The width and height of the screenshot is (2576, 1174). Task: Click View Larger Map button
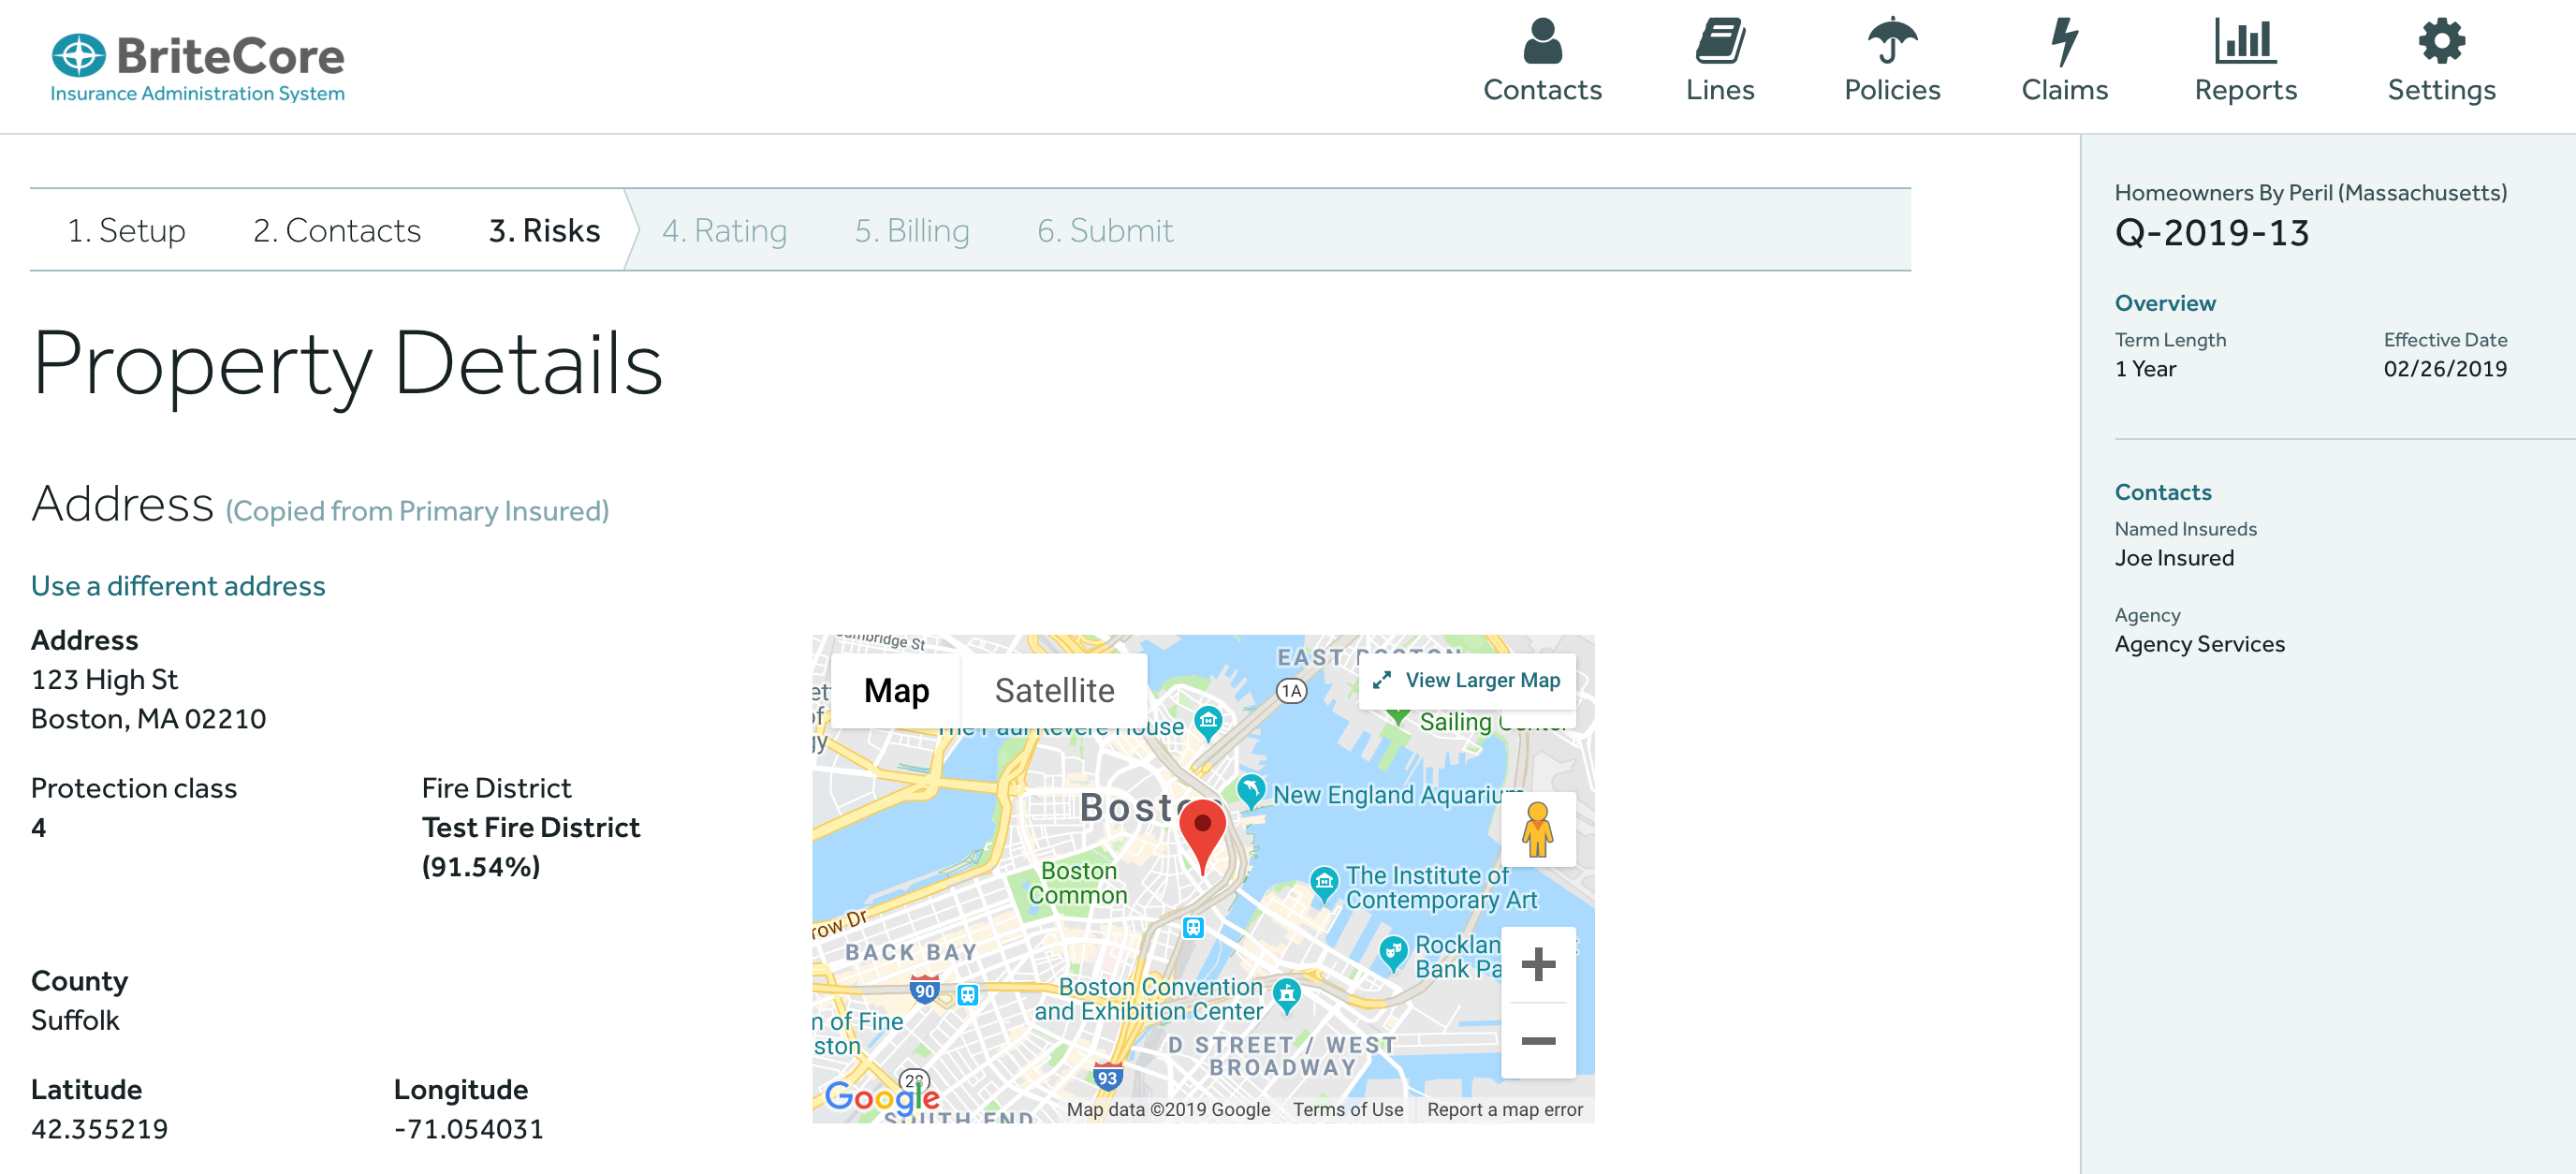point(1467,680)
